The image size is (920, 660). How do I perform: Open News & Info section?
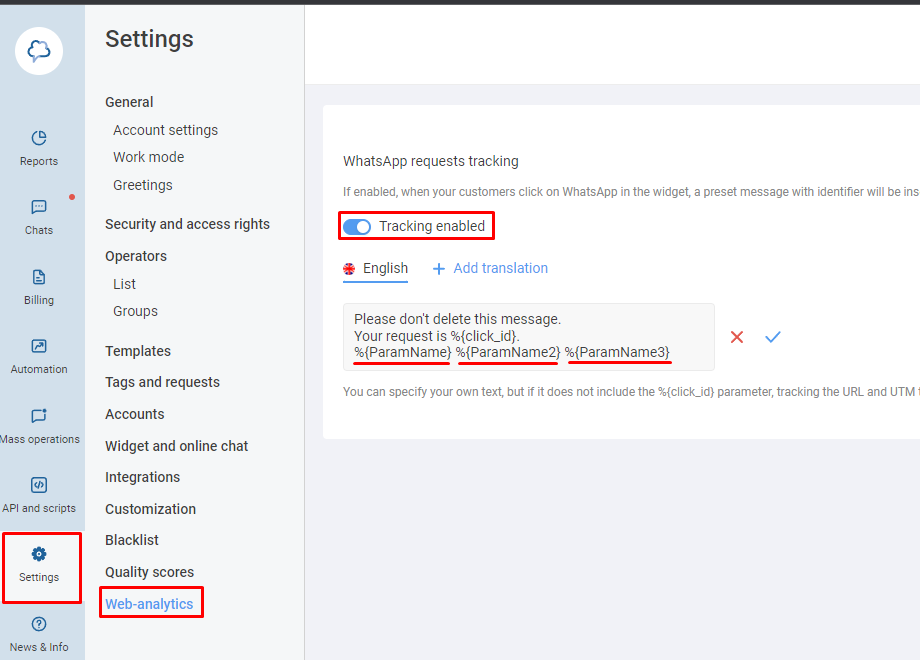click(x=39, y=633)
